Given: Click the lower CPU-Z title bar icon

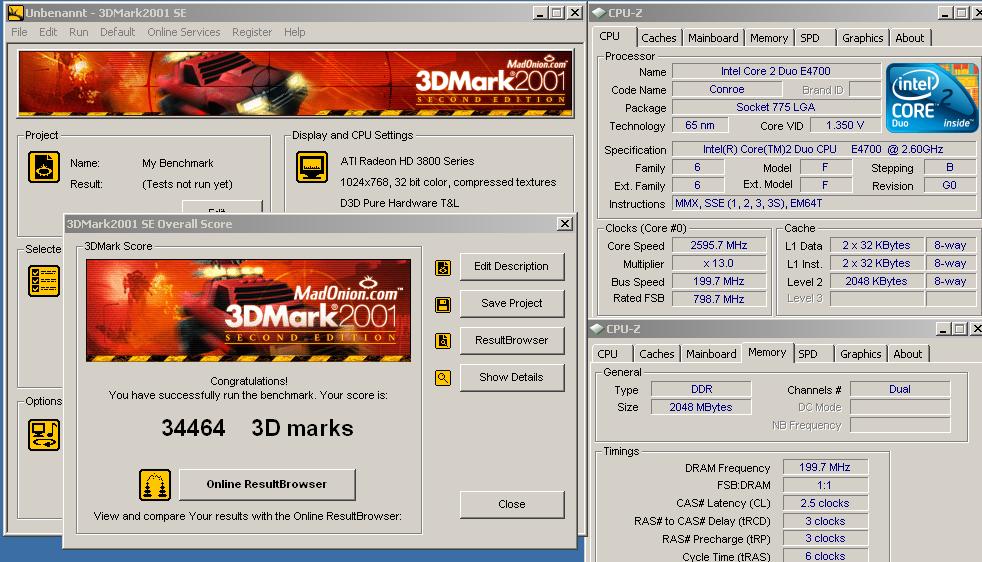Looking at the screenshot, I should 596,328.
